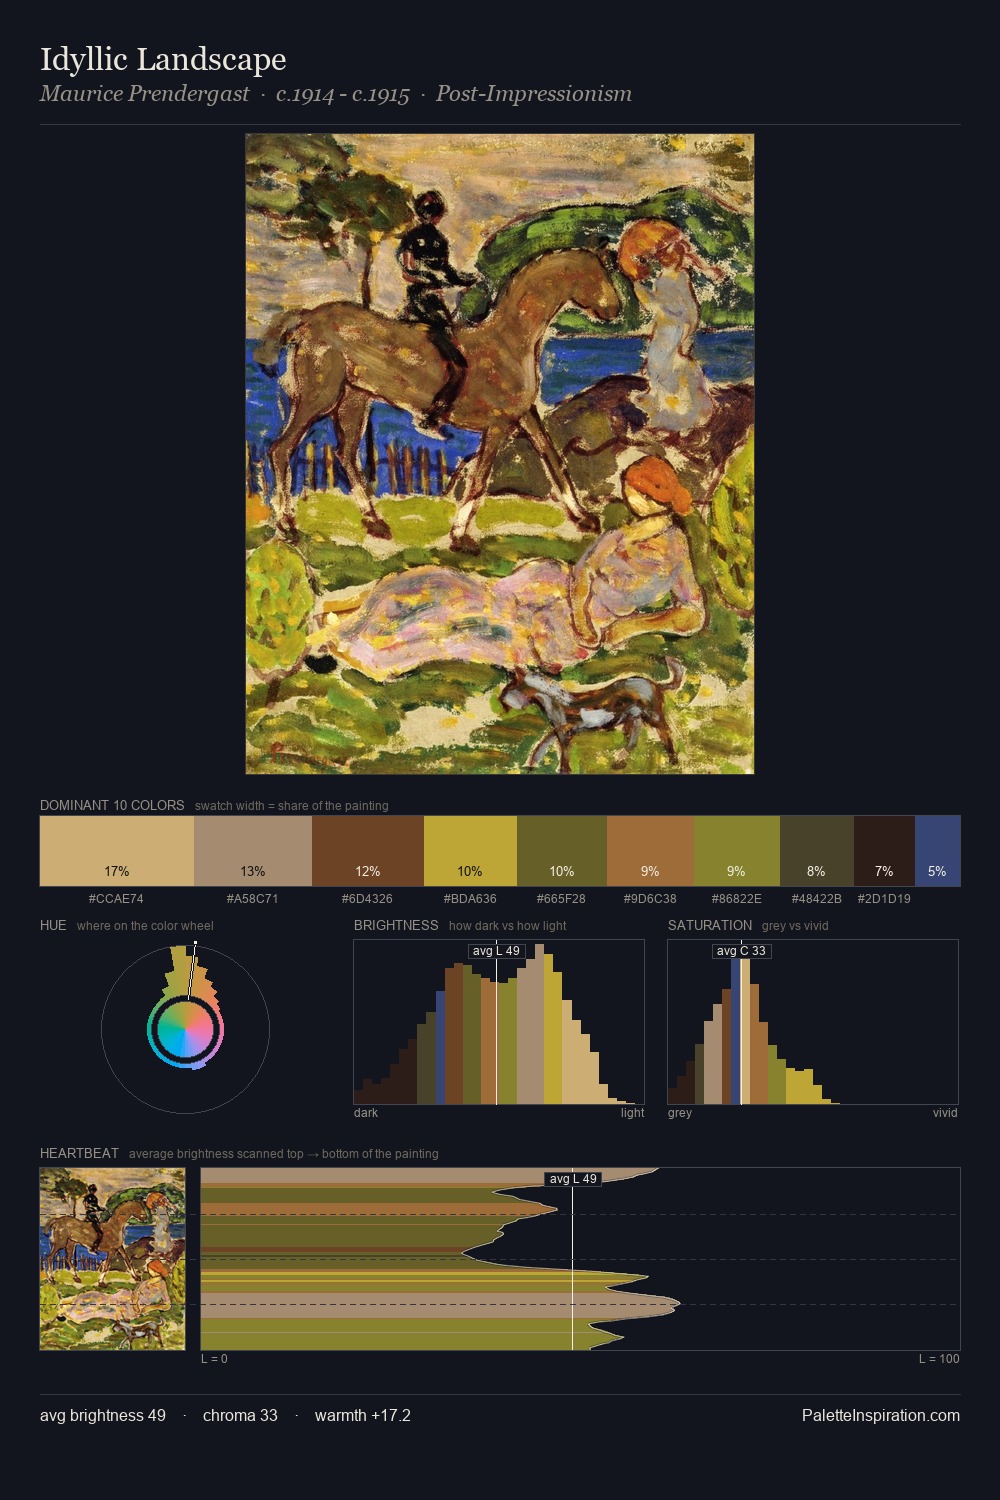Click the 'dark' axis label under Brightness
The image size is (1000, 1500).
[366, 1113]
